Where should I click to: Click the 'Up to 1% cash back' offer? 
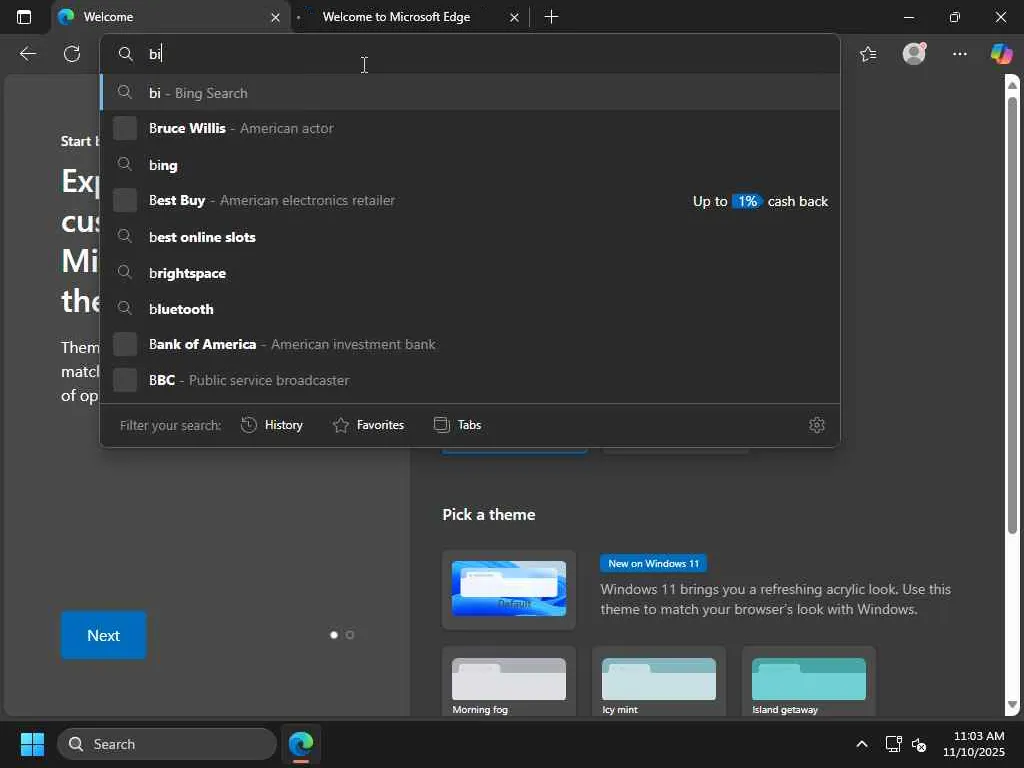(760, 201)
